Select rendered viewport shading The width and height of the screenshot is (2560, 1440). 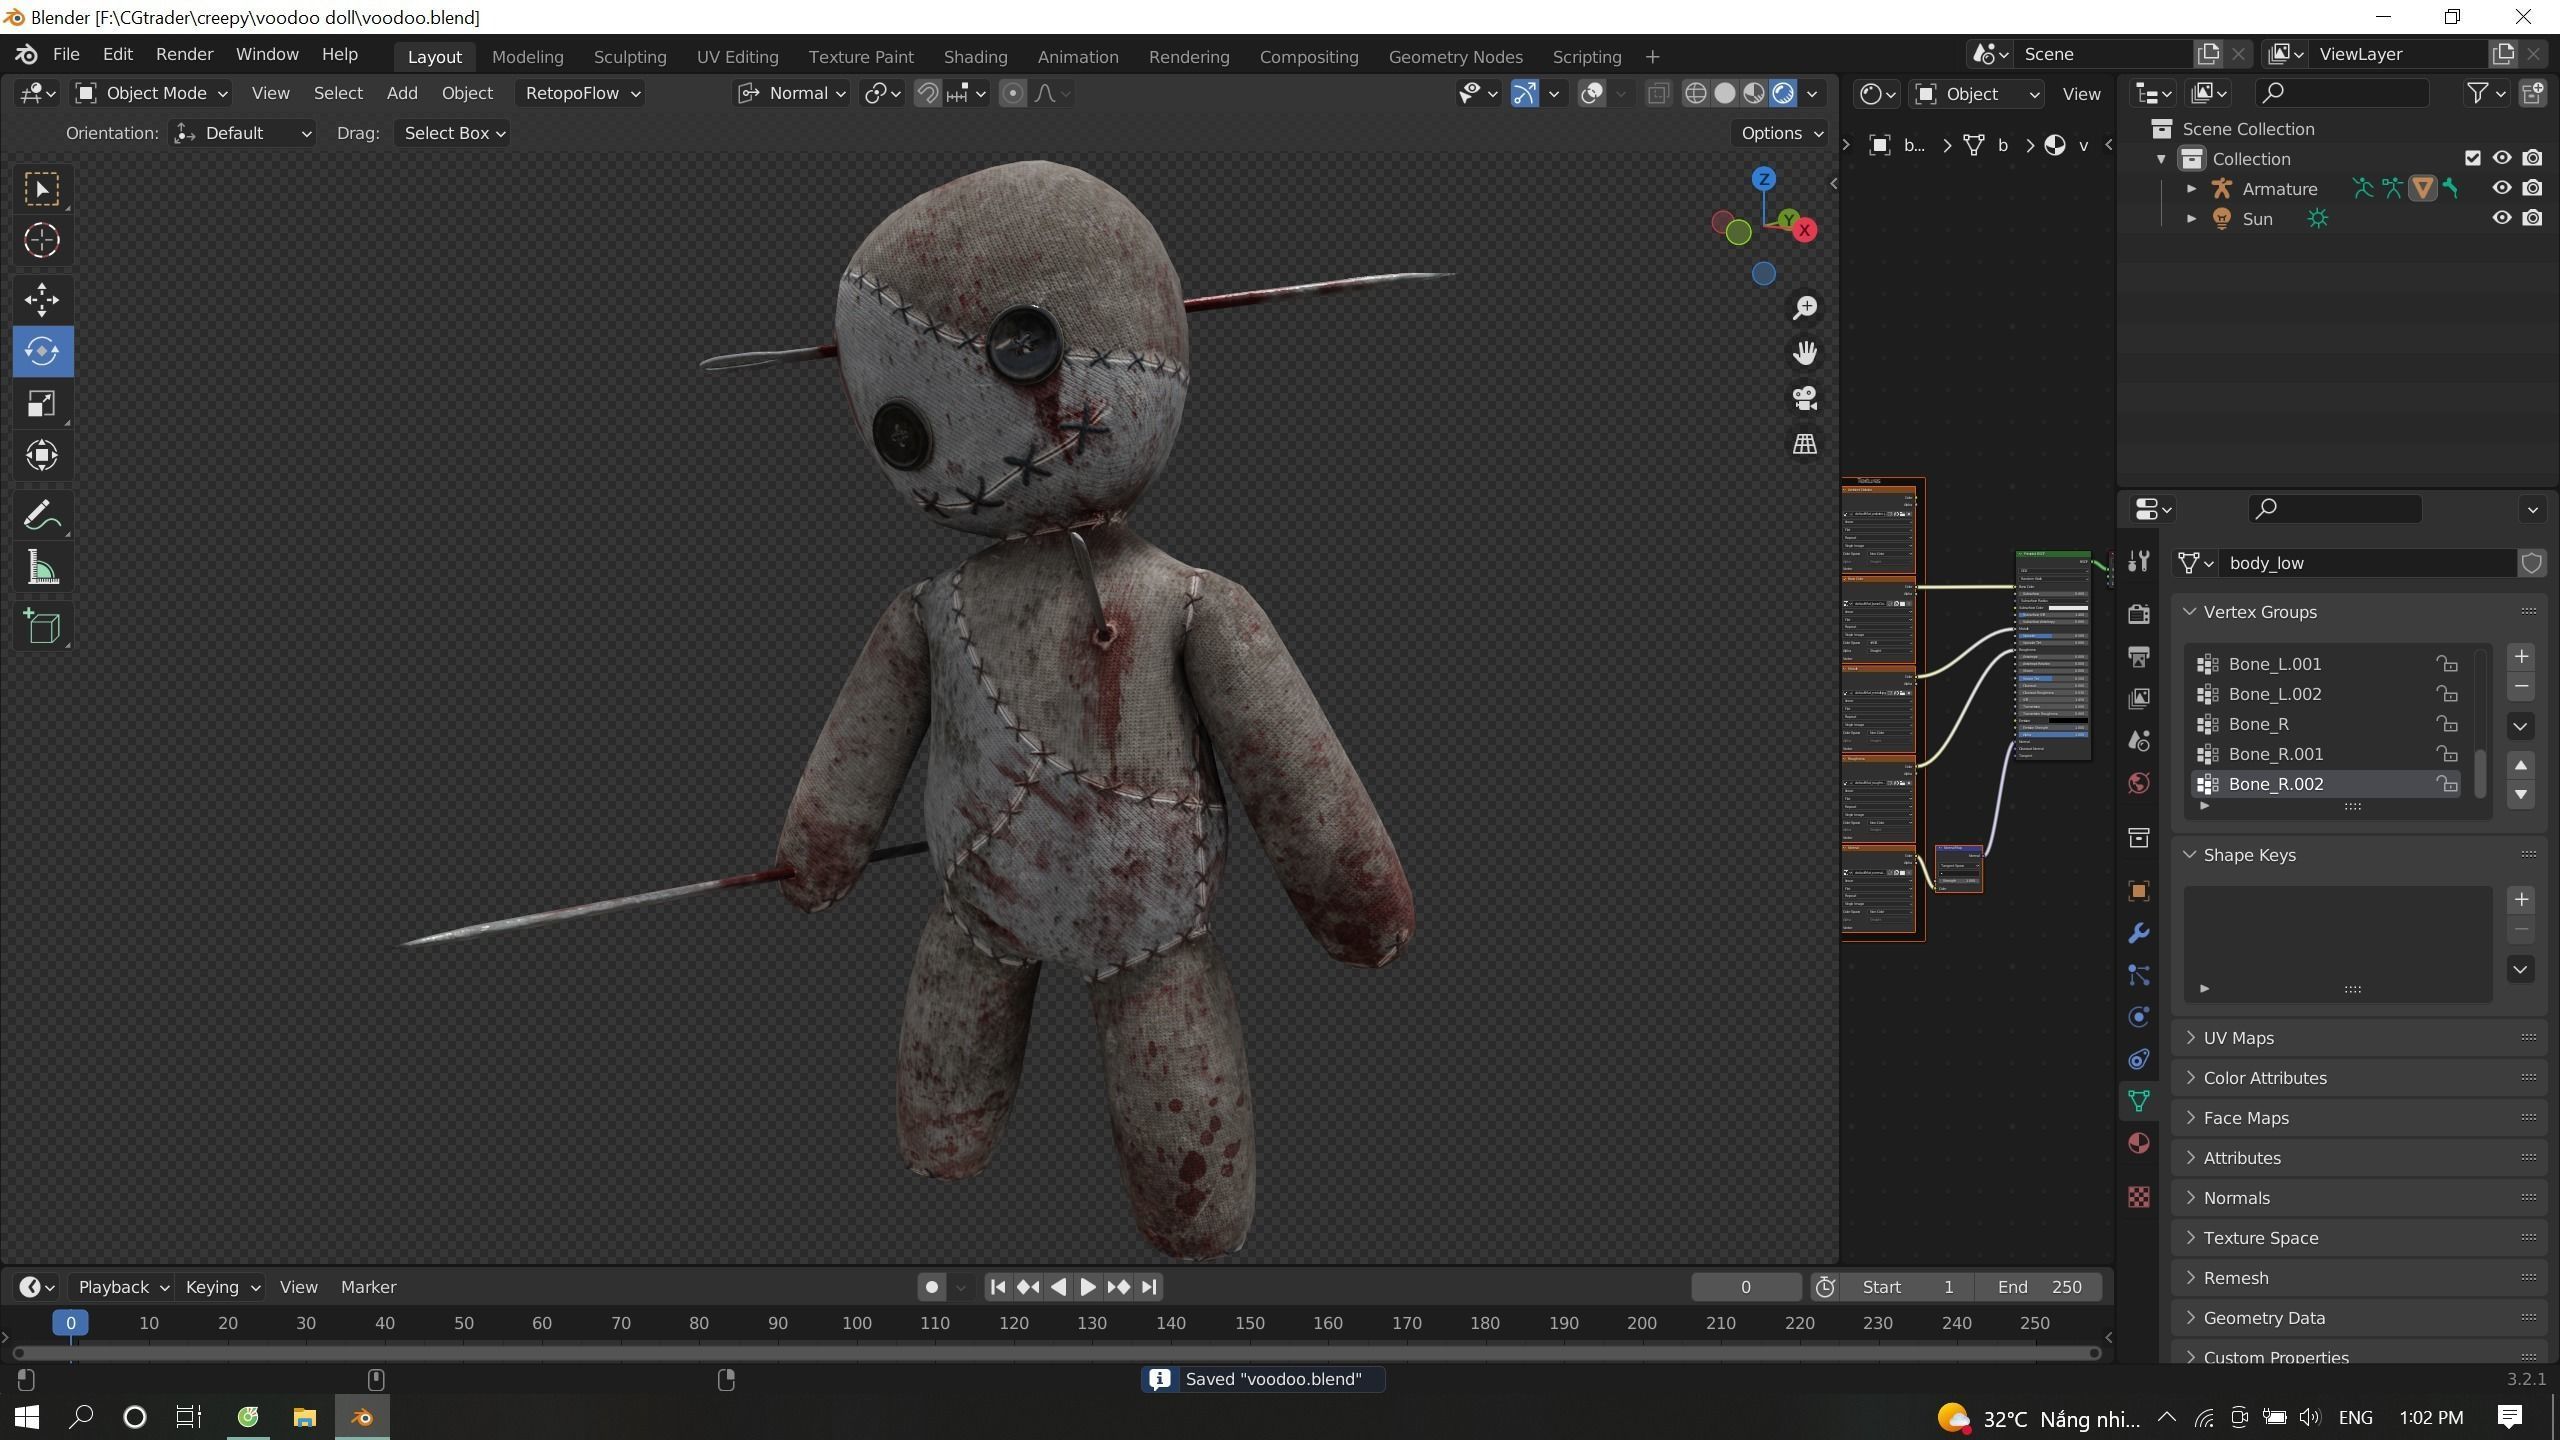point(1783,93)
